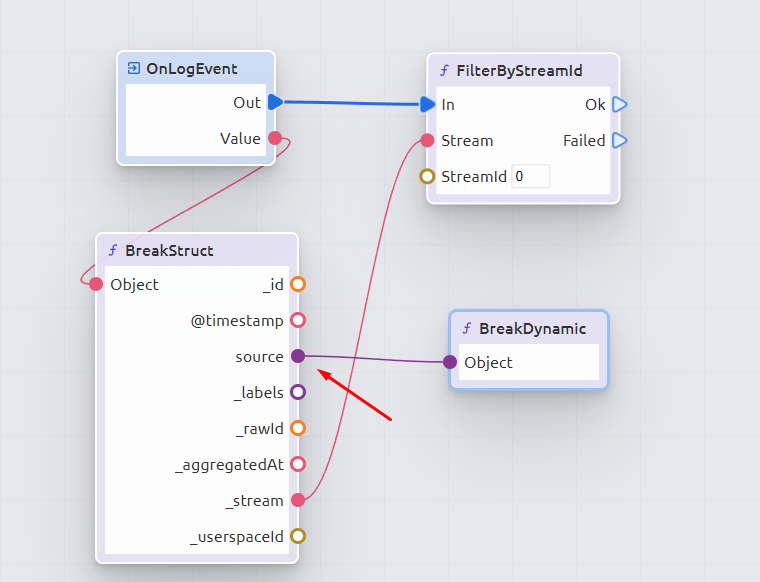760x582 pixels.
Task: Select the BreakStruct node header
Action: [169, 250]
